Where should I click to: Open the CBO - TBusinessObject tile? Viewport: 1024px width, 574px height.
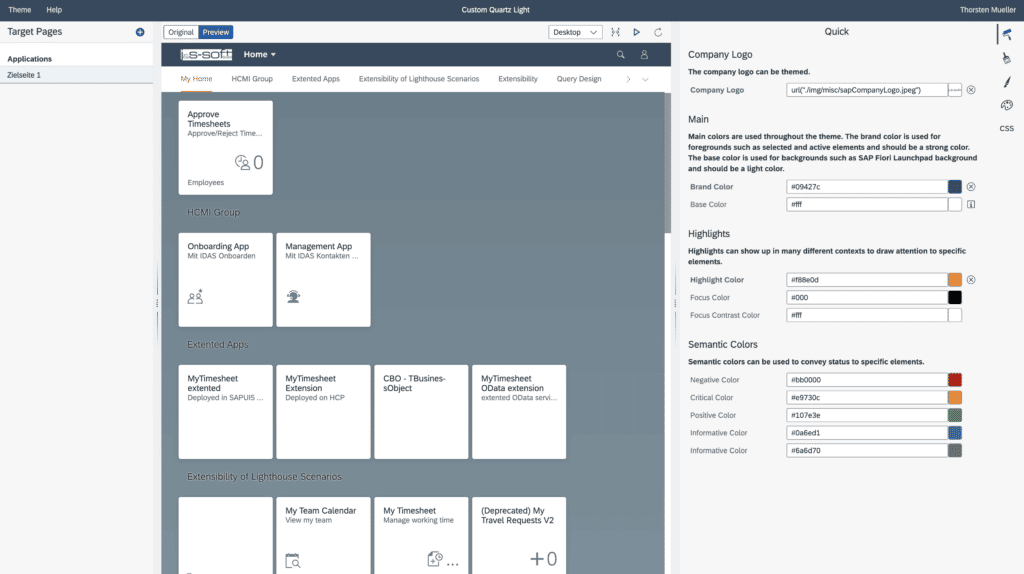click(x=421, y=412)
